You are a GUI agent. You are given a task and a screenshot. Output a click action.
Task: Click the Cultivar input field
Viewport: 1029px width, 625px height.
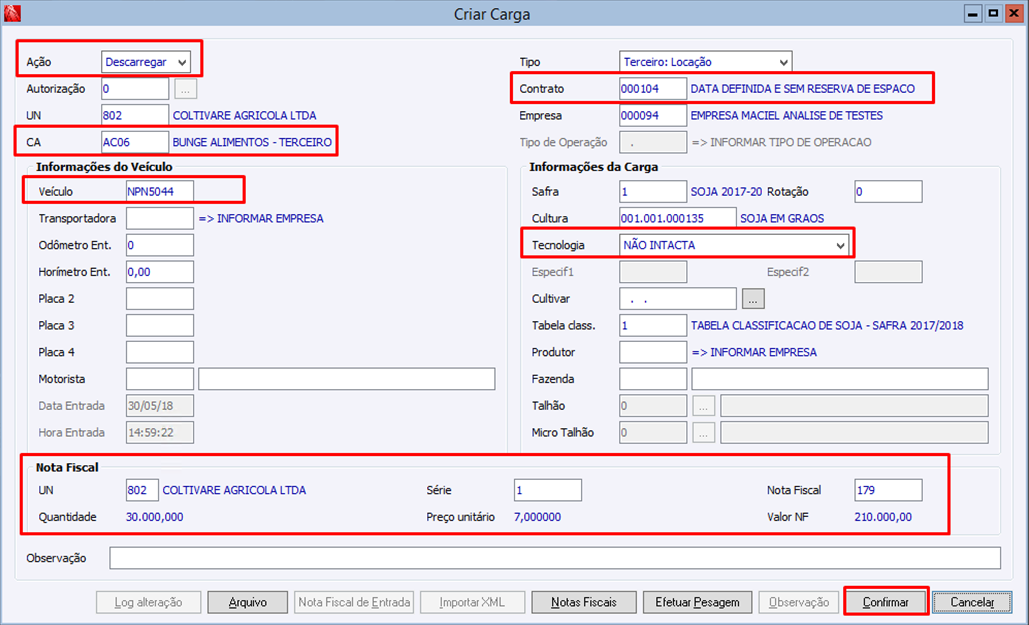[x=678, y=299]
